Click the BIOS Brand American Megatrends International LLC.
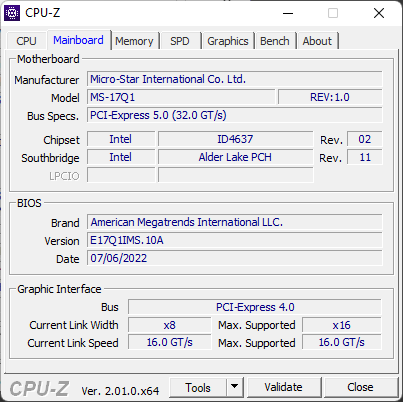 (235, 222)
